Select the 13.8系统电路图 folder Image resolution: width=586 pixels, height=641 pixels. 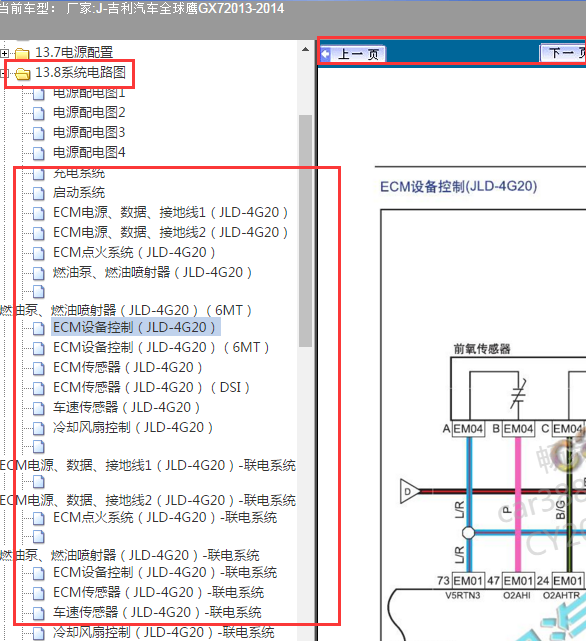pyautogui.click(x=81, y=72)
